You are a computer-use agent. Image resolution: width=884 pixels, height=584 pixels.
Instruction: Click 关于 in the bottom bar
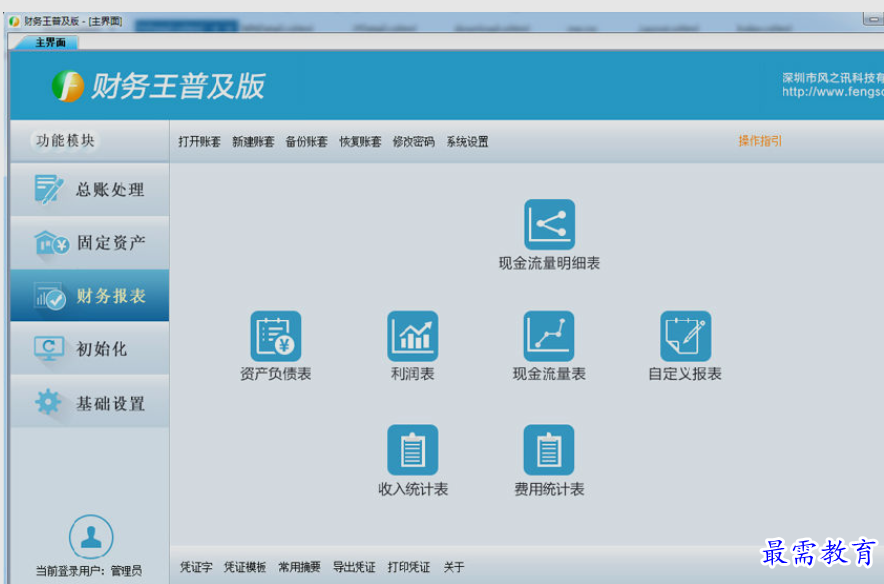(x=454, y=567)
